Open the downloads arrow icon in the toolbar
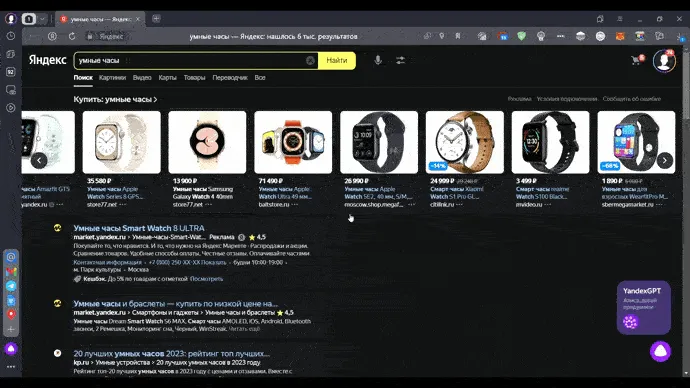The height and width of the screenshot is (388, 690). pos(680,37)
